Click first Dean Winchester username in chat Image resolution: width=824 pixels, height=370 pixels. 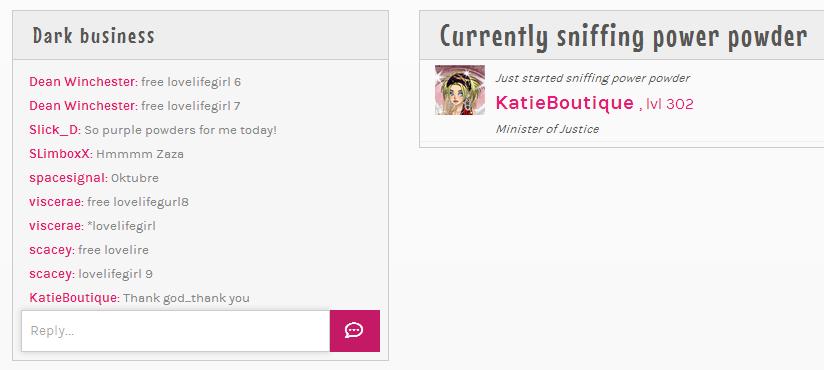(82, 82)
